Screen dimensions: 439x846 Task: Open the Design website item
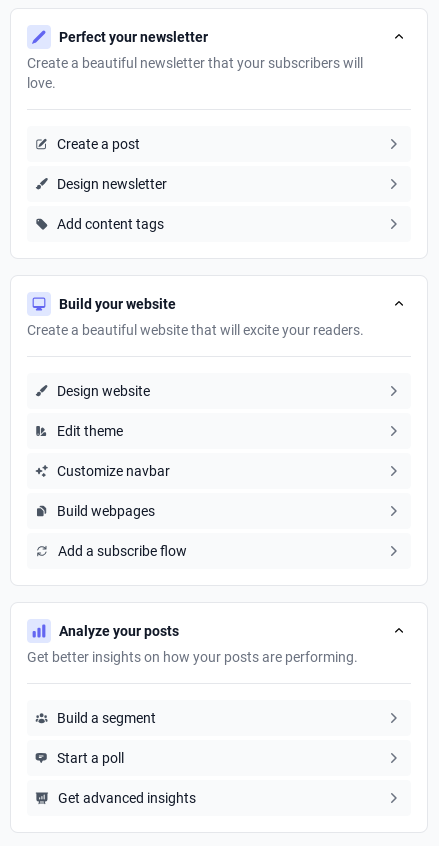click(x=219, y=391)
